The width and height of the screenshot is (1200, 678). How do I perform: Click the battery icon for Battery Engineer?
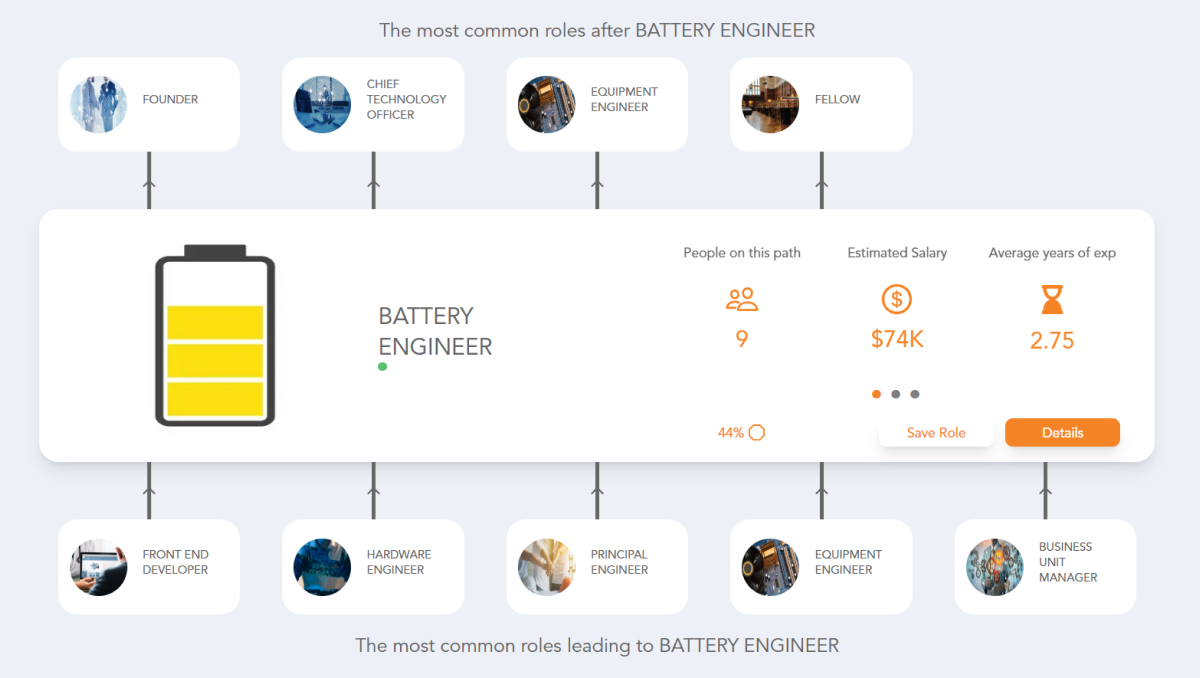(215, 336)
